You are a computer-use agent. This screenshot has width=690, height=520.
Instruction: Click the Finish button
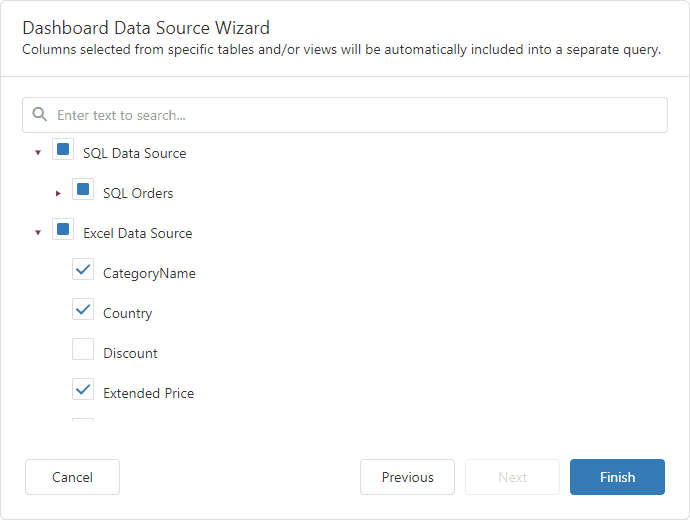click(x=617, y=477)
